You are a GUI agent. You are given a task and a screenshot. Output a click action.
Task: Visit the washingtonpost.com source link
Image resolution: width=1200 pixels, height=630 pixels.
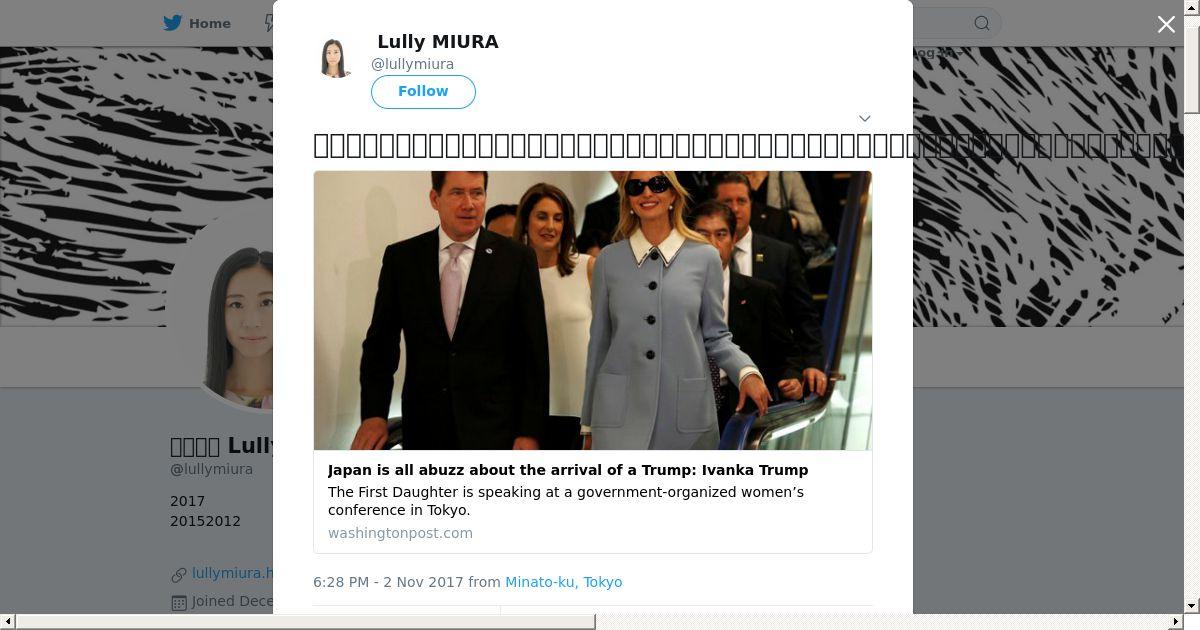tap(400, 533)
